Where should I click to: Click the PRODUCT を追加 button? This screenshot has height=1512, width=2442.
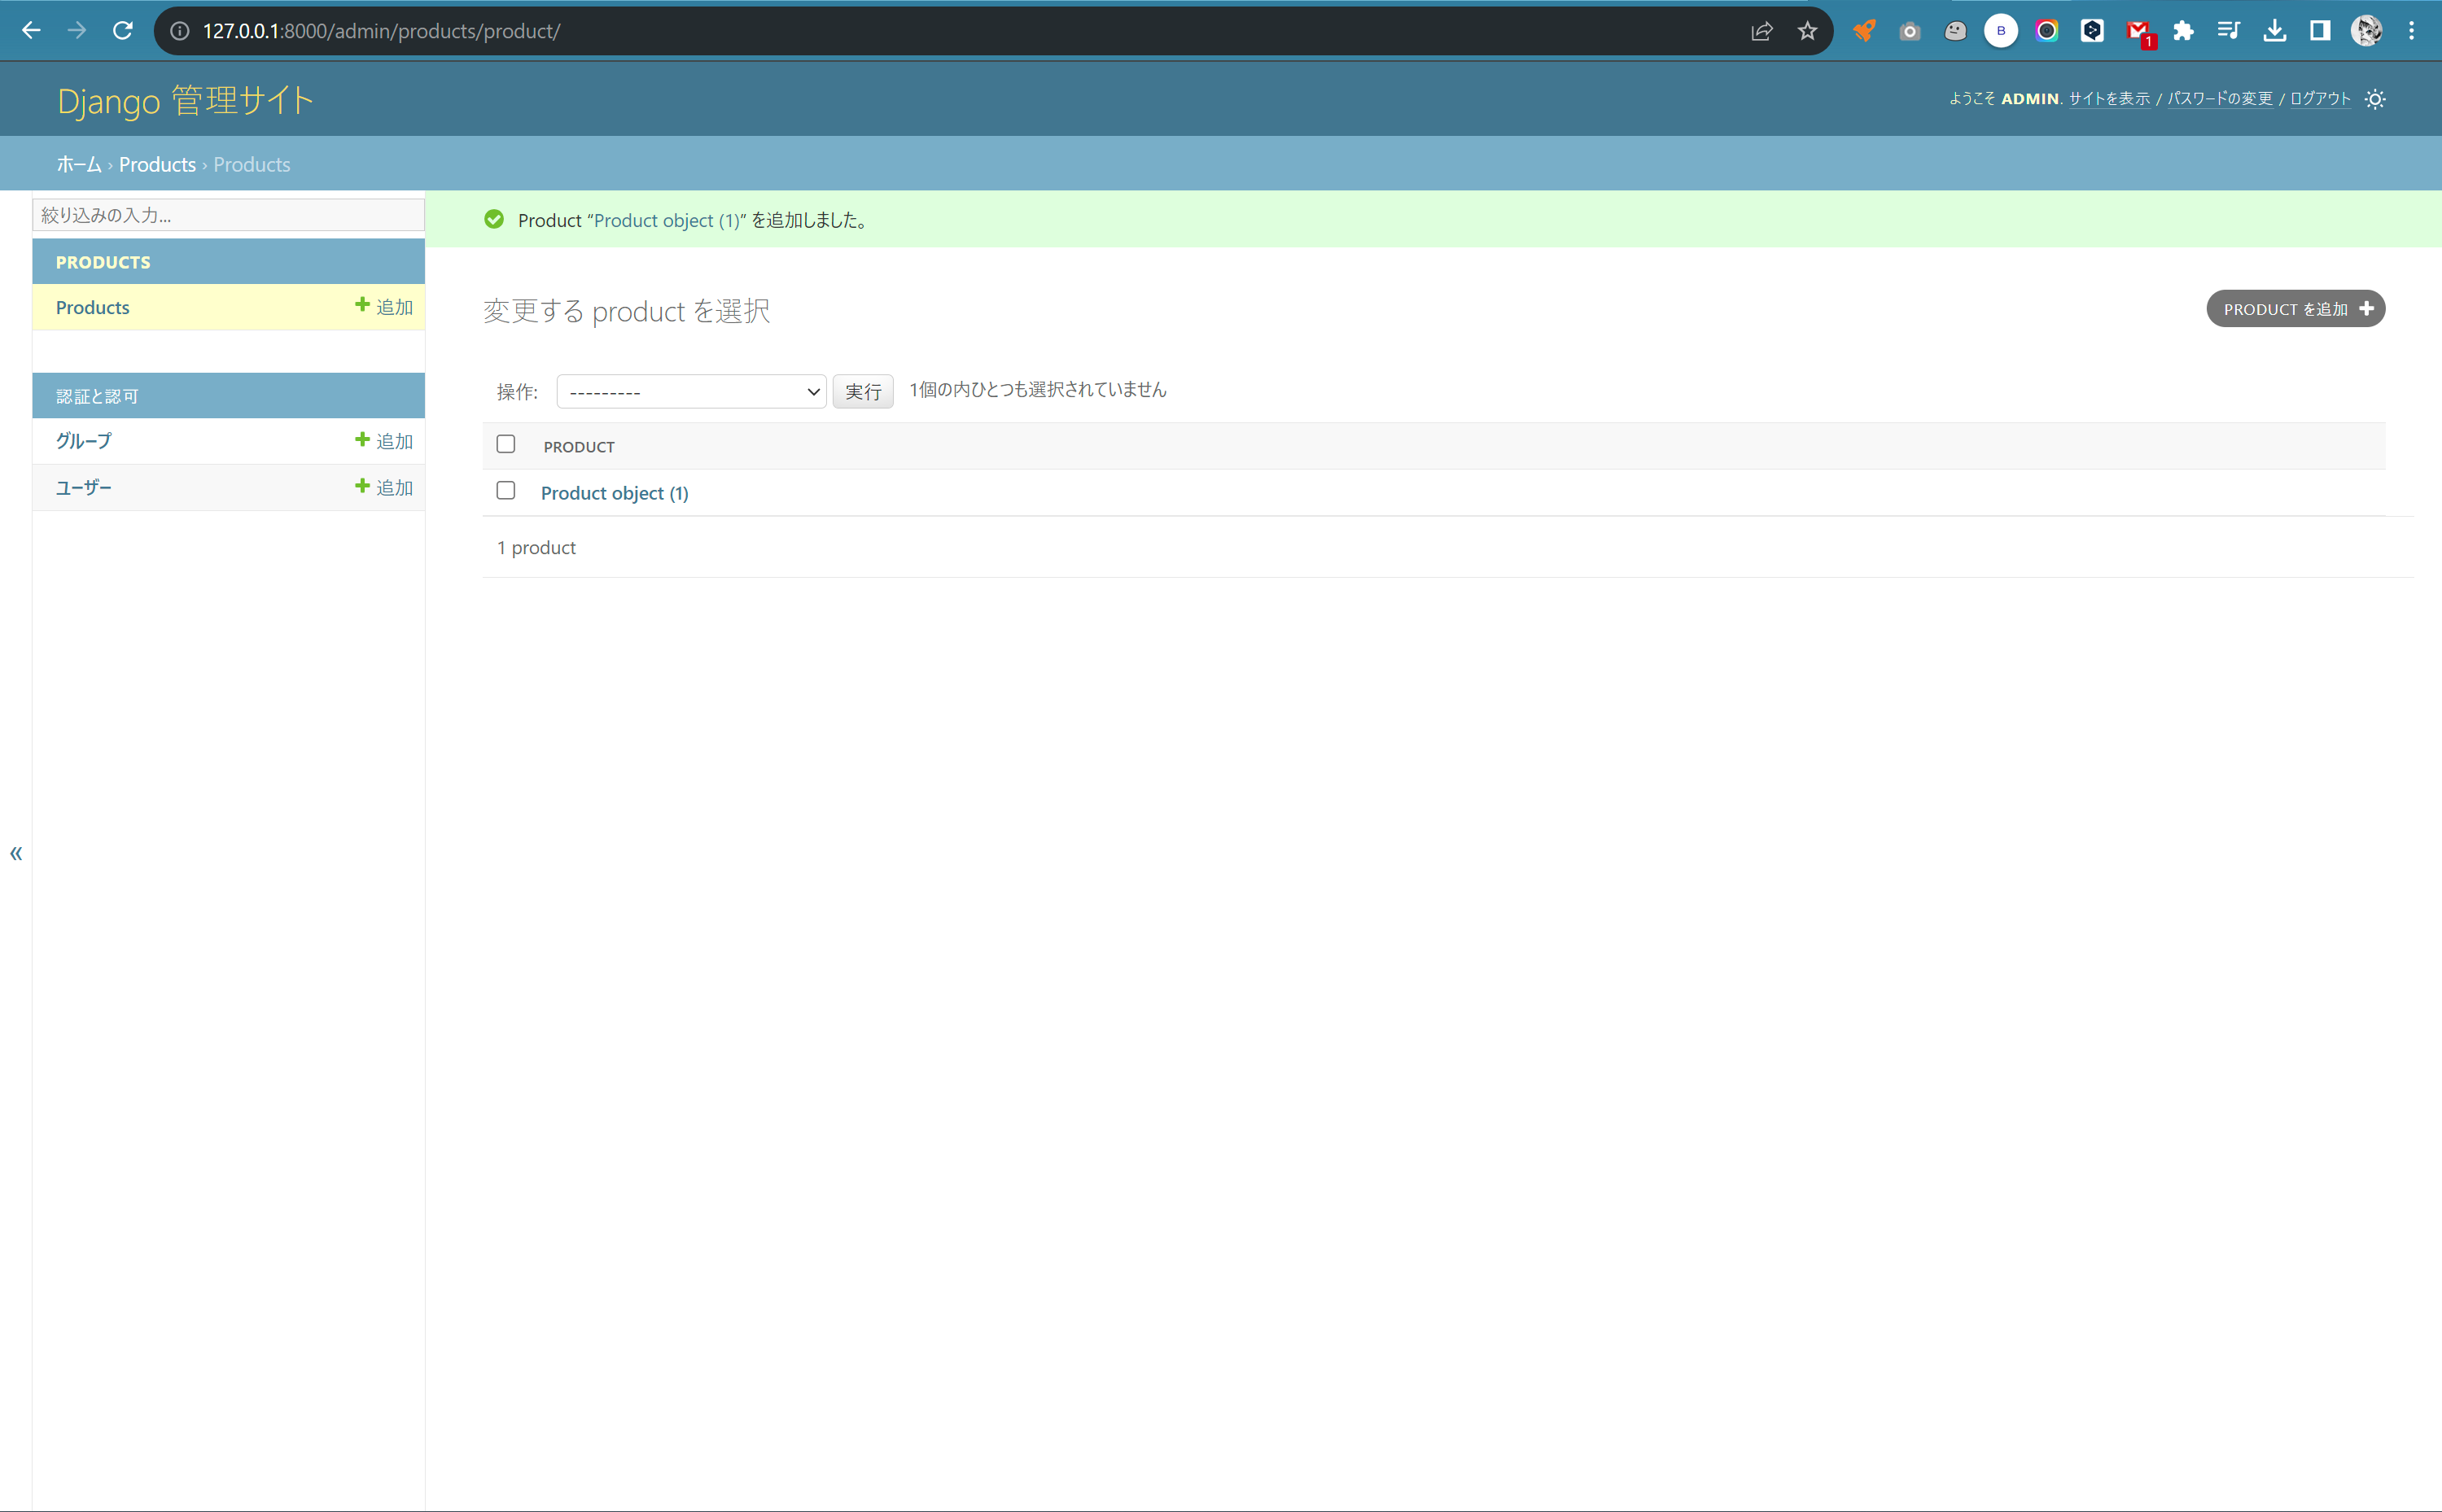(x=2294, y=308)
